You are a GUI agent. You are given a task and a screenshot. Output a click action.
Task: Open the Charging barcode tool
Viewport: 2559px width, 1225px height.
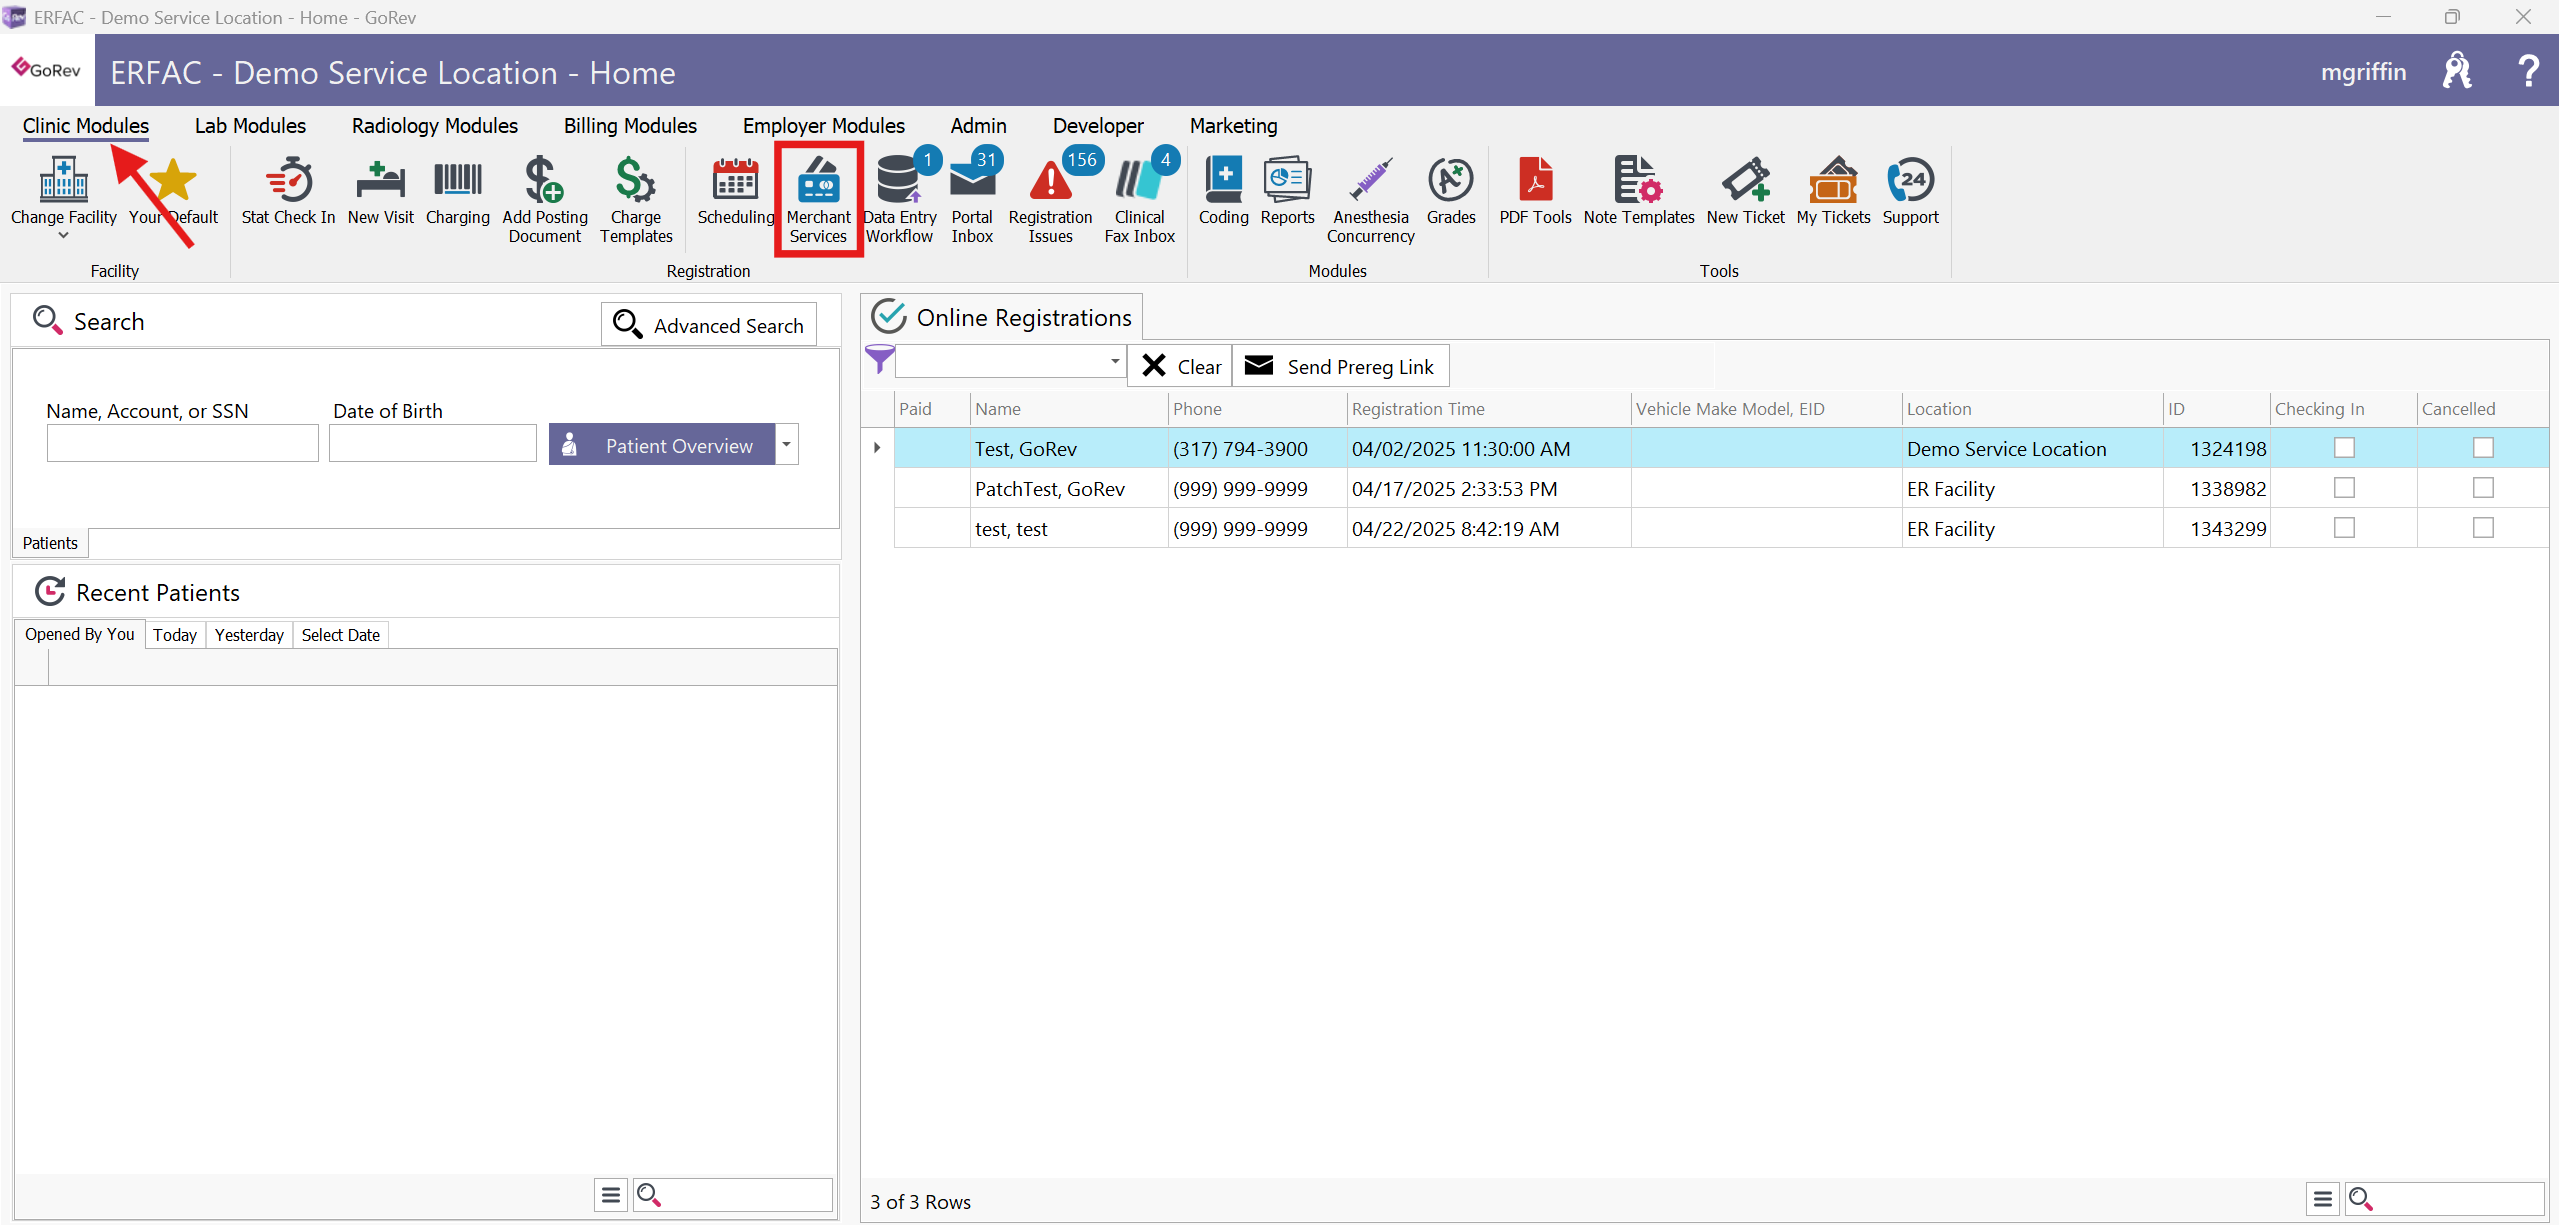457,191
